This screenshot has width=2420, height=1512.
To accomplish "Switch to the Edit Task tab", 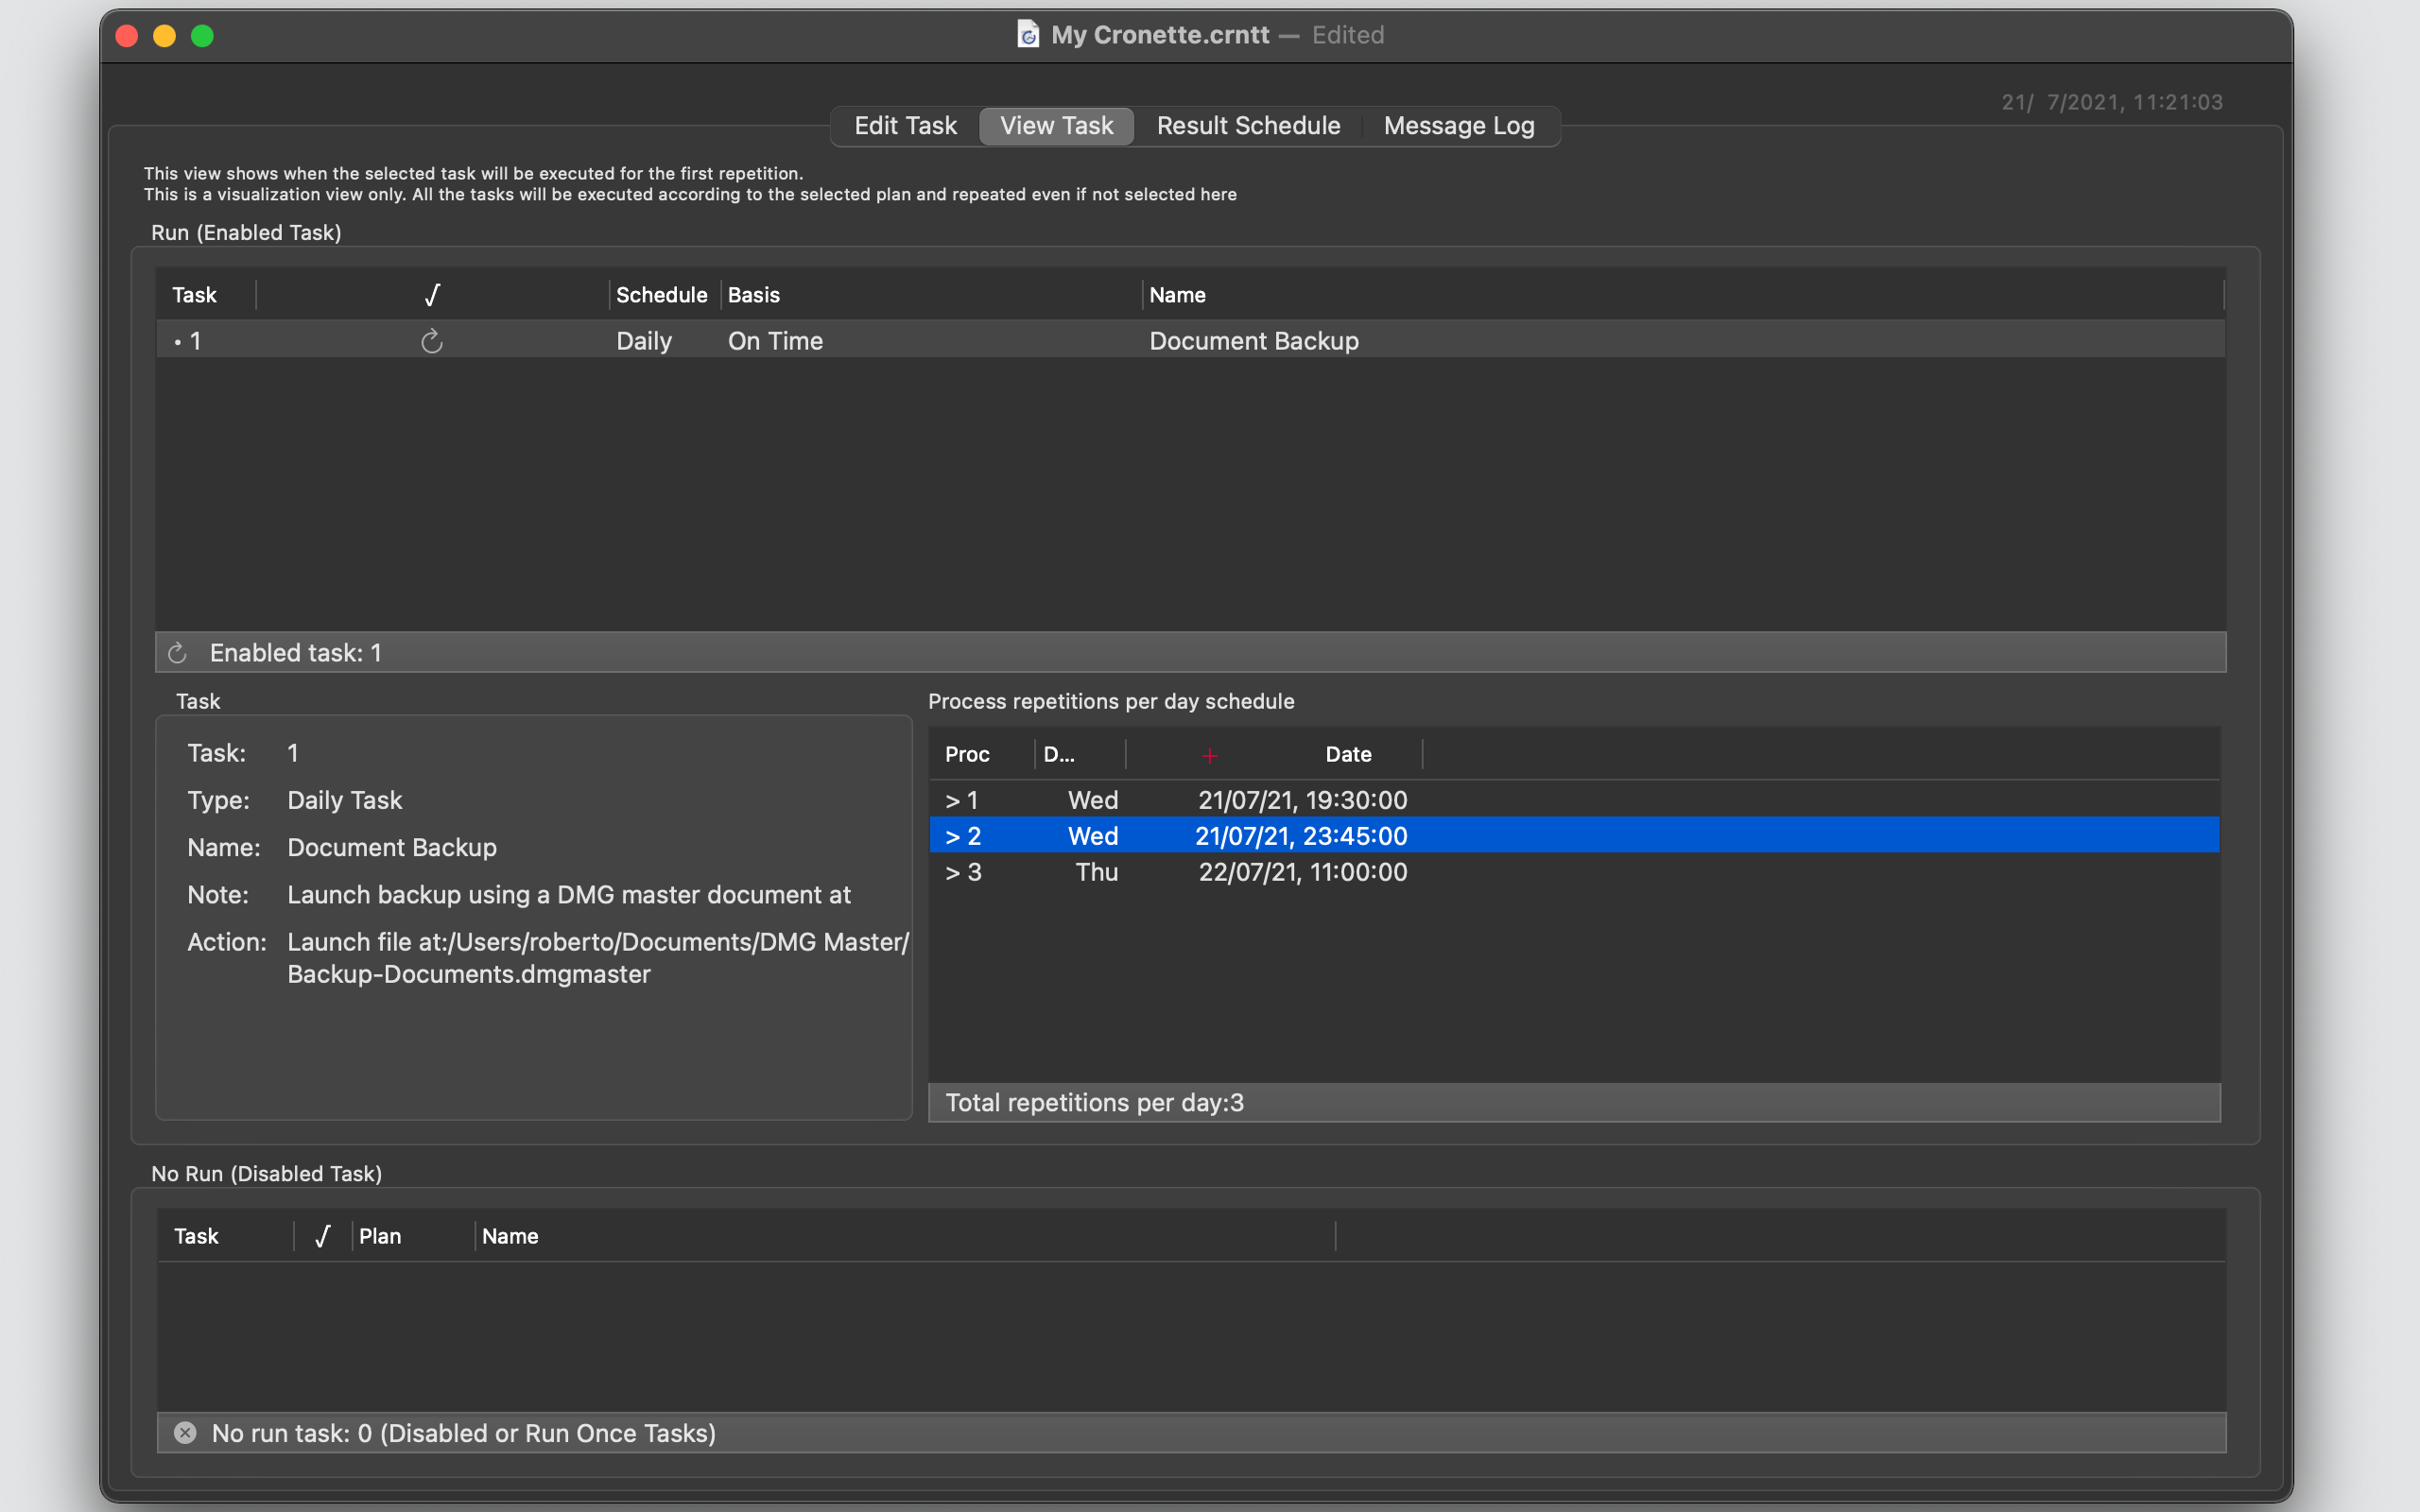I will pos(905,126).
